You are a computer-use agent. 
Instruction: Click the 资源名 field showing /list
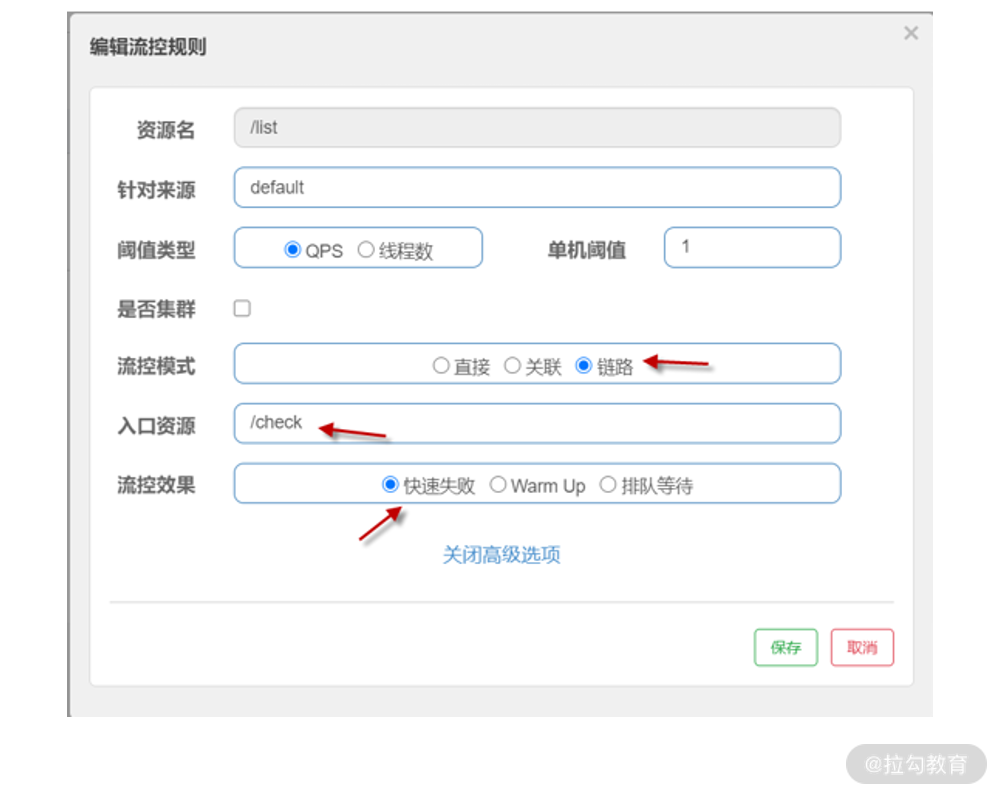537,128
